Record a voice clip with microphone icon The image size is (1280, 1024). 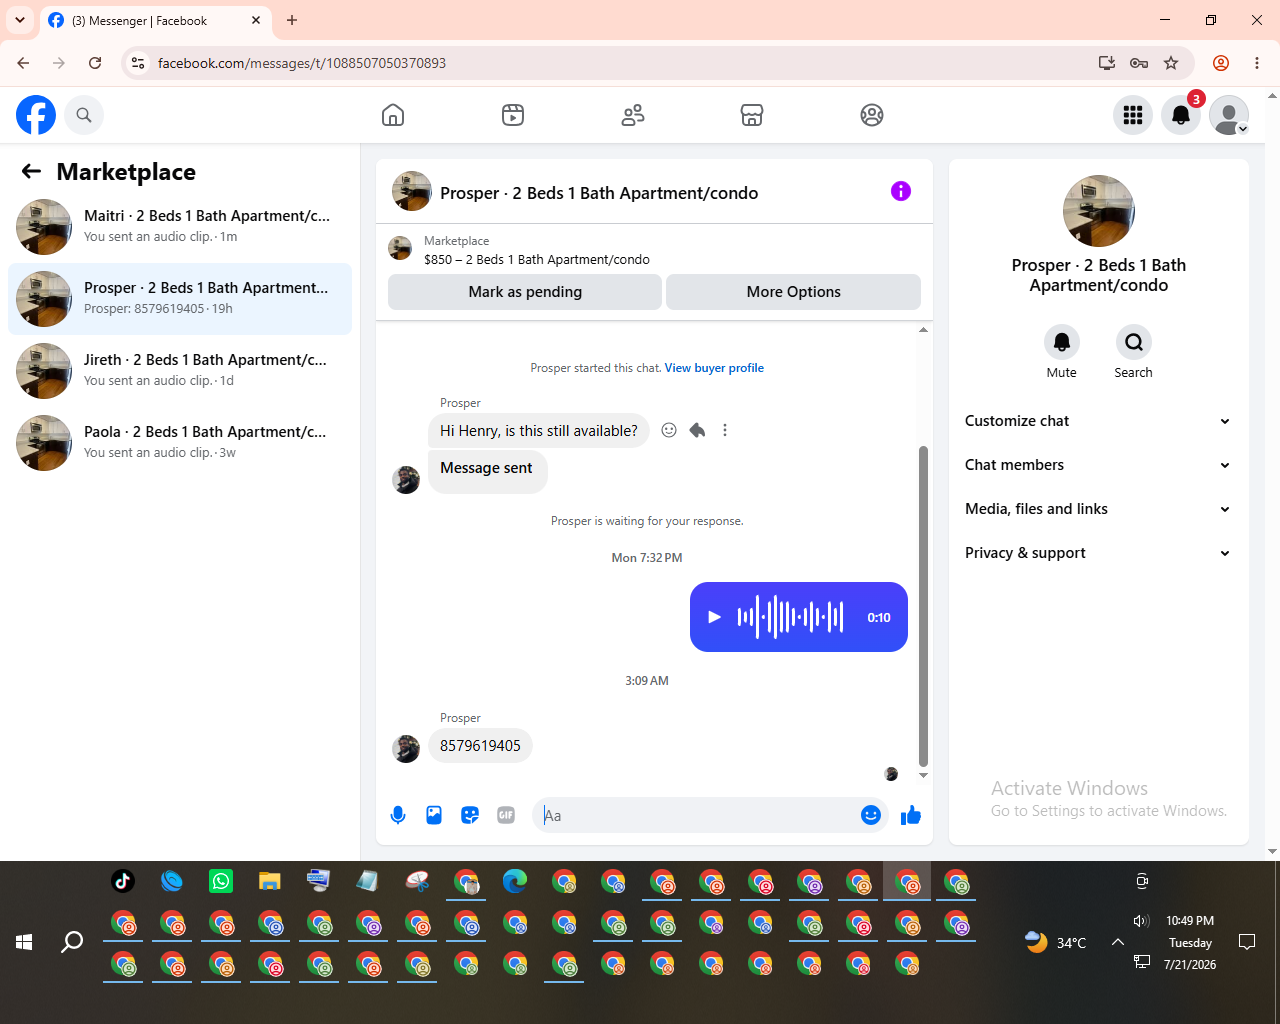[398, 815]
